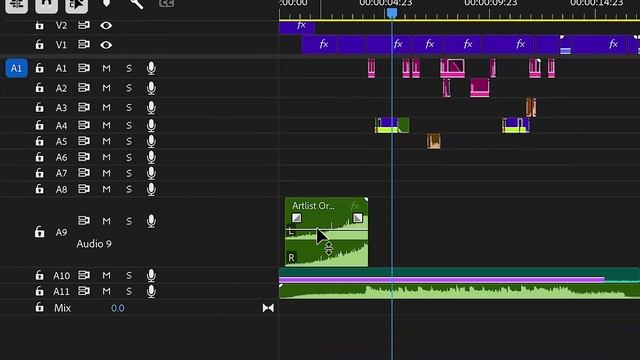Enable voice-over record on track A11
Screen dimensions: 640x360
coord(151,291)
